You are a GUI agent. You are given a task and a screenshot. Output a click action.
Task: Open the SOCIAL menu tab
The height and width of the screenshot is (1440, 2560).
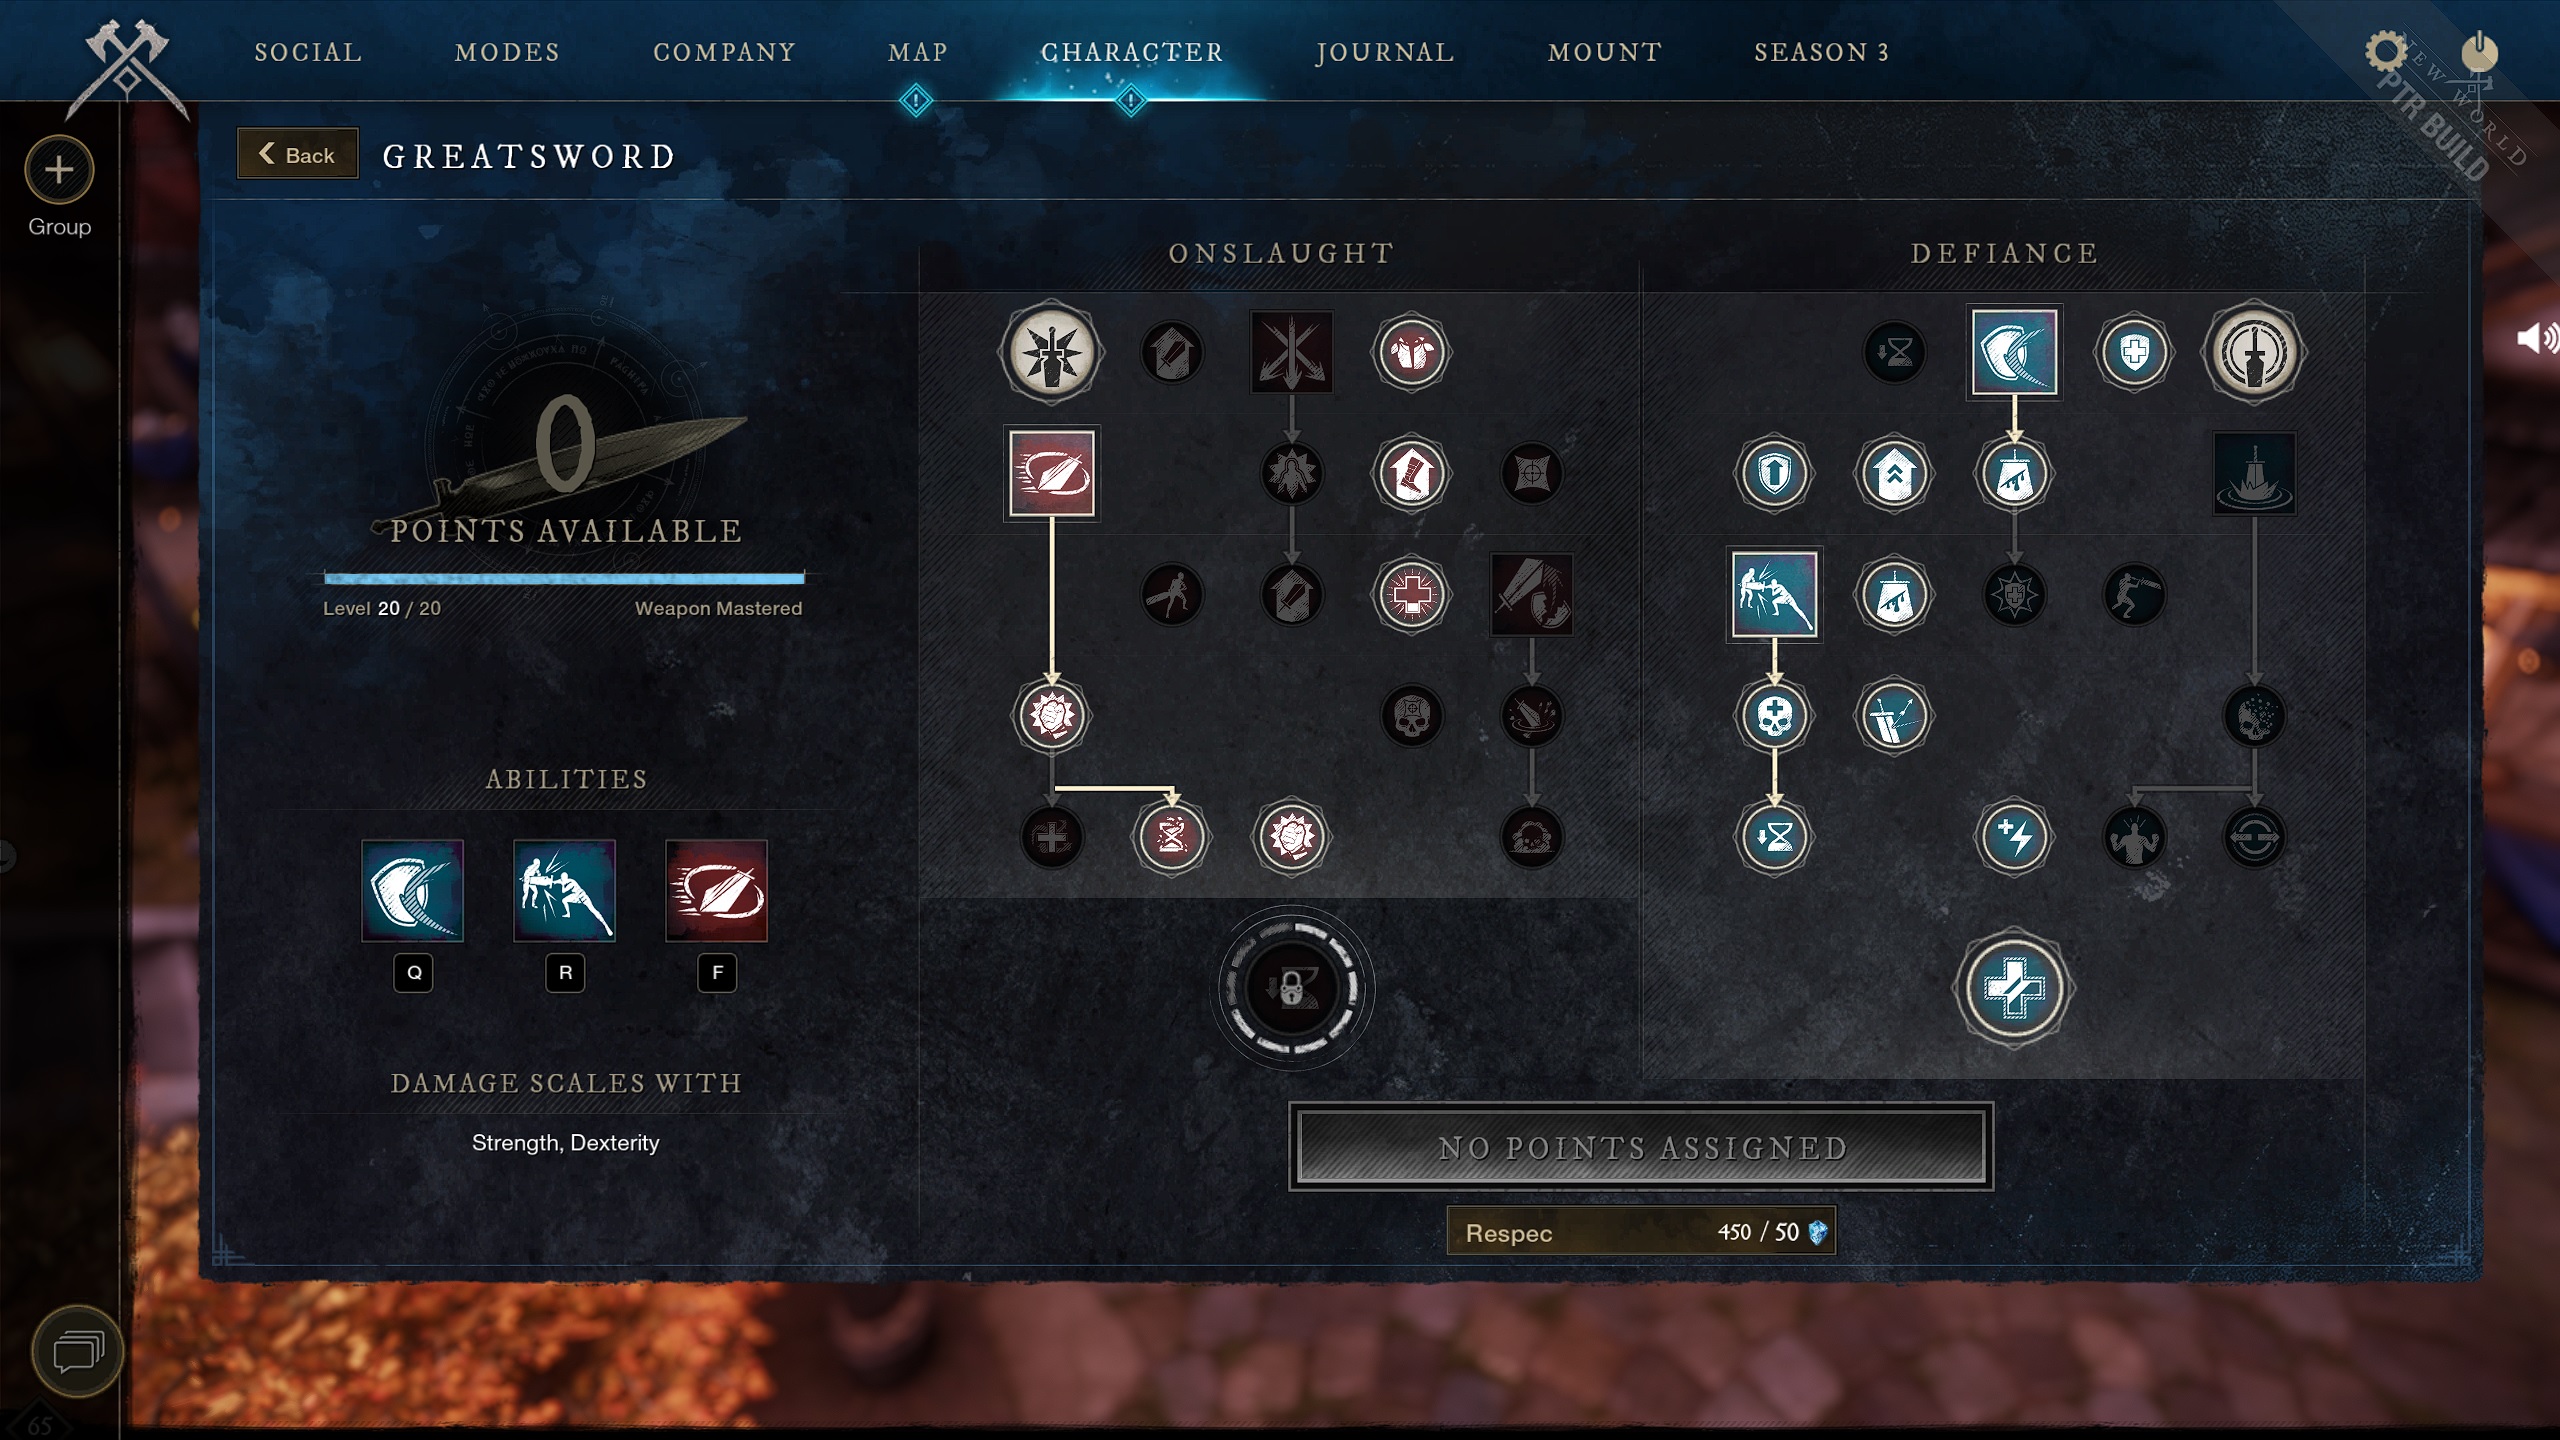tap(308, 53)
